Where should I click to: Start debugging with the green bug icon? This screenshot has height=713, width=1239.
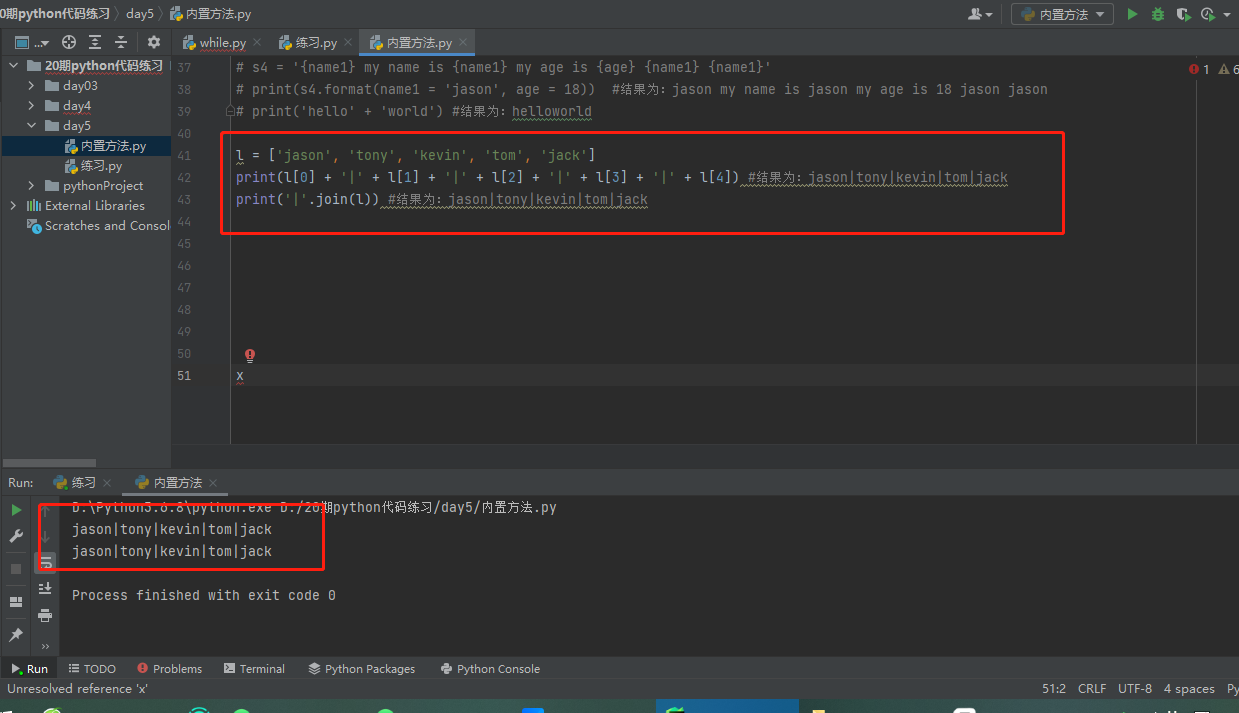(x=1158, y=14)
